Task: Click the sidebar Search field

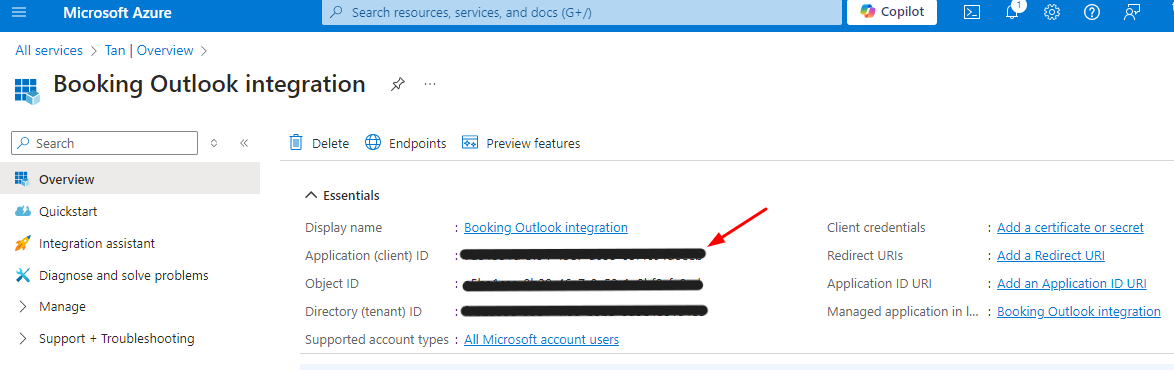Action: 105,143
